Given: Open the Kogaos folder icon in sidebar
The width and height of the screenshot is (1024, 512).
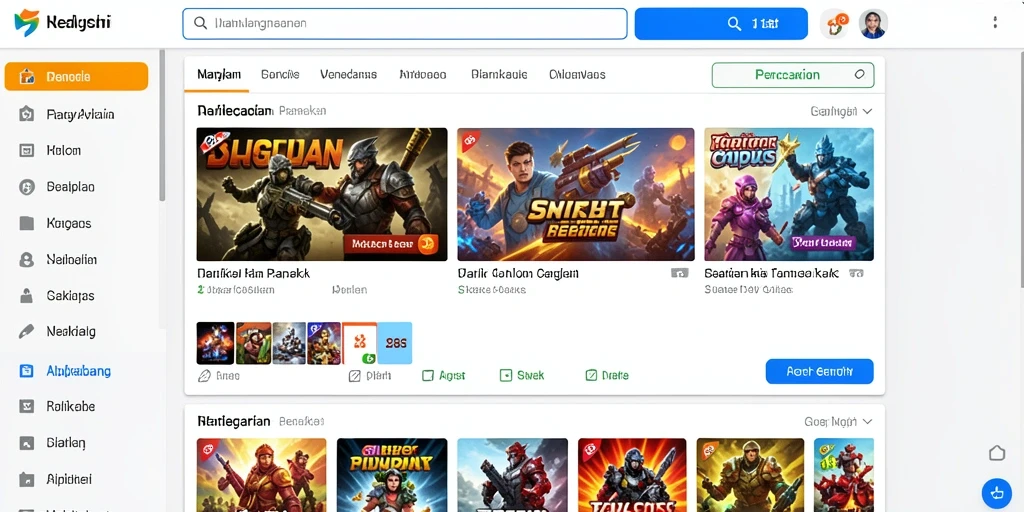Looking at the screenshot, I should click(27, 223).
